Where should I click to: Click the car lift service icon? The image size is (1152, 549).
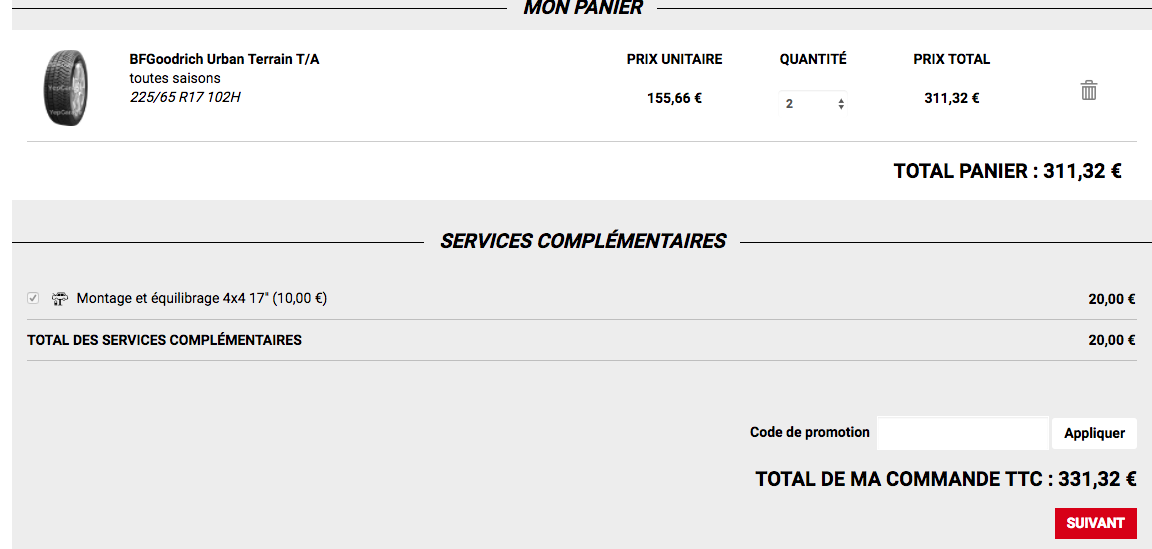60,298
